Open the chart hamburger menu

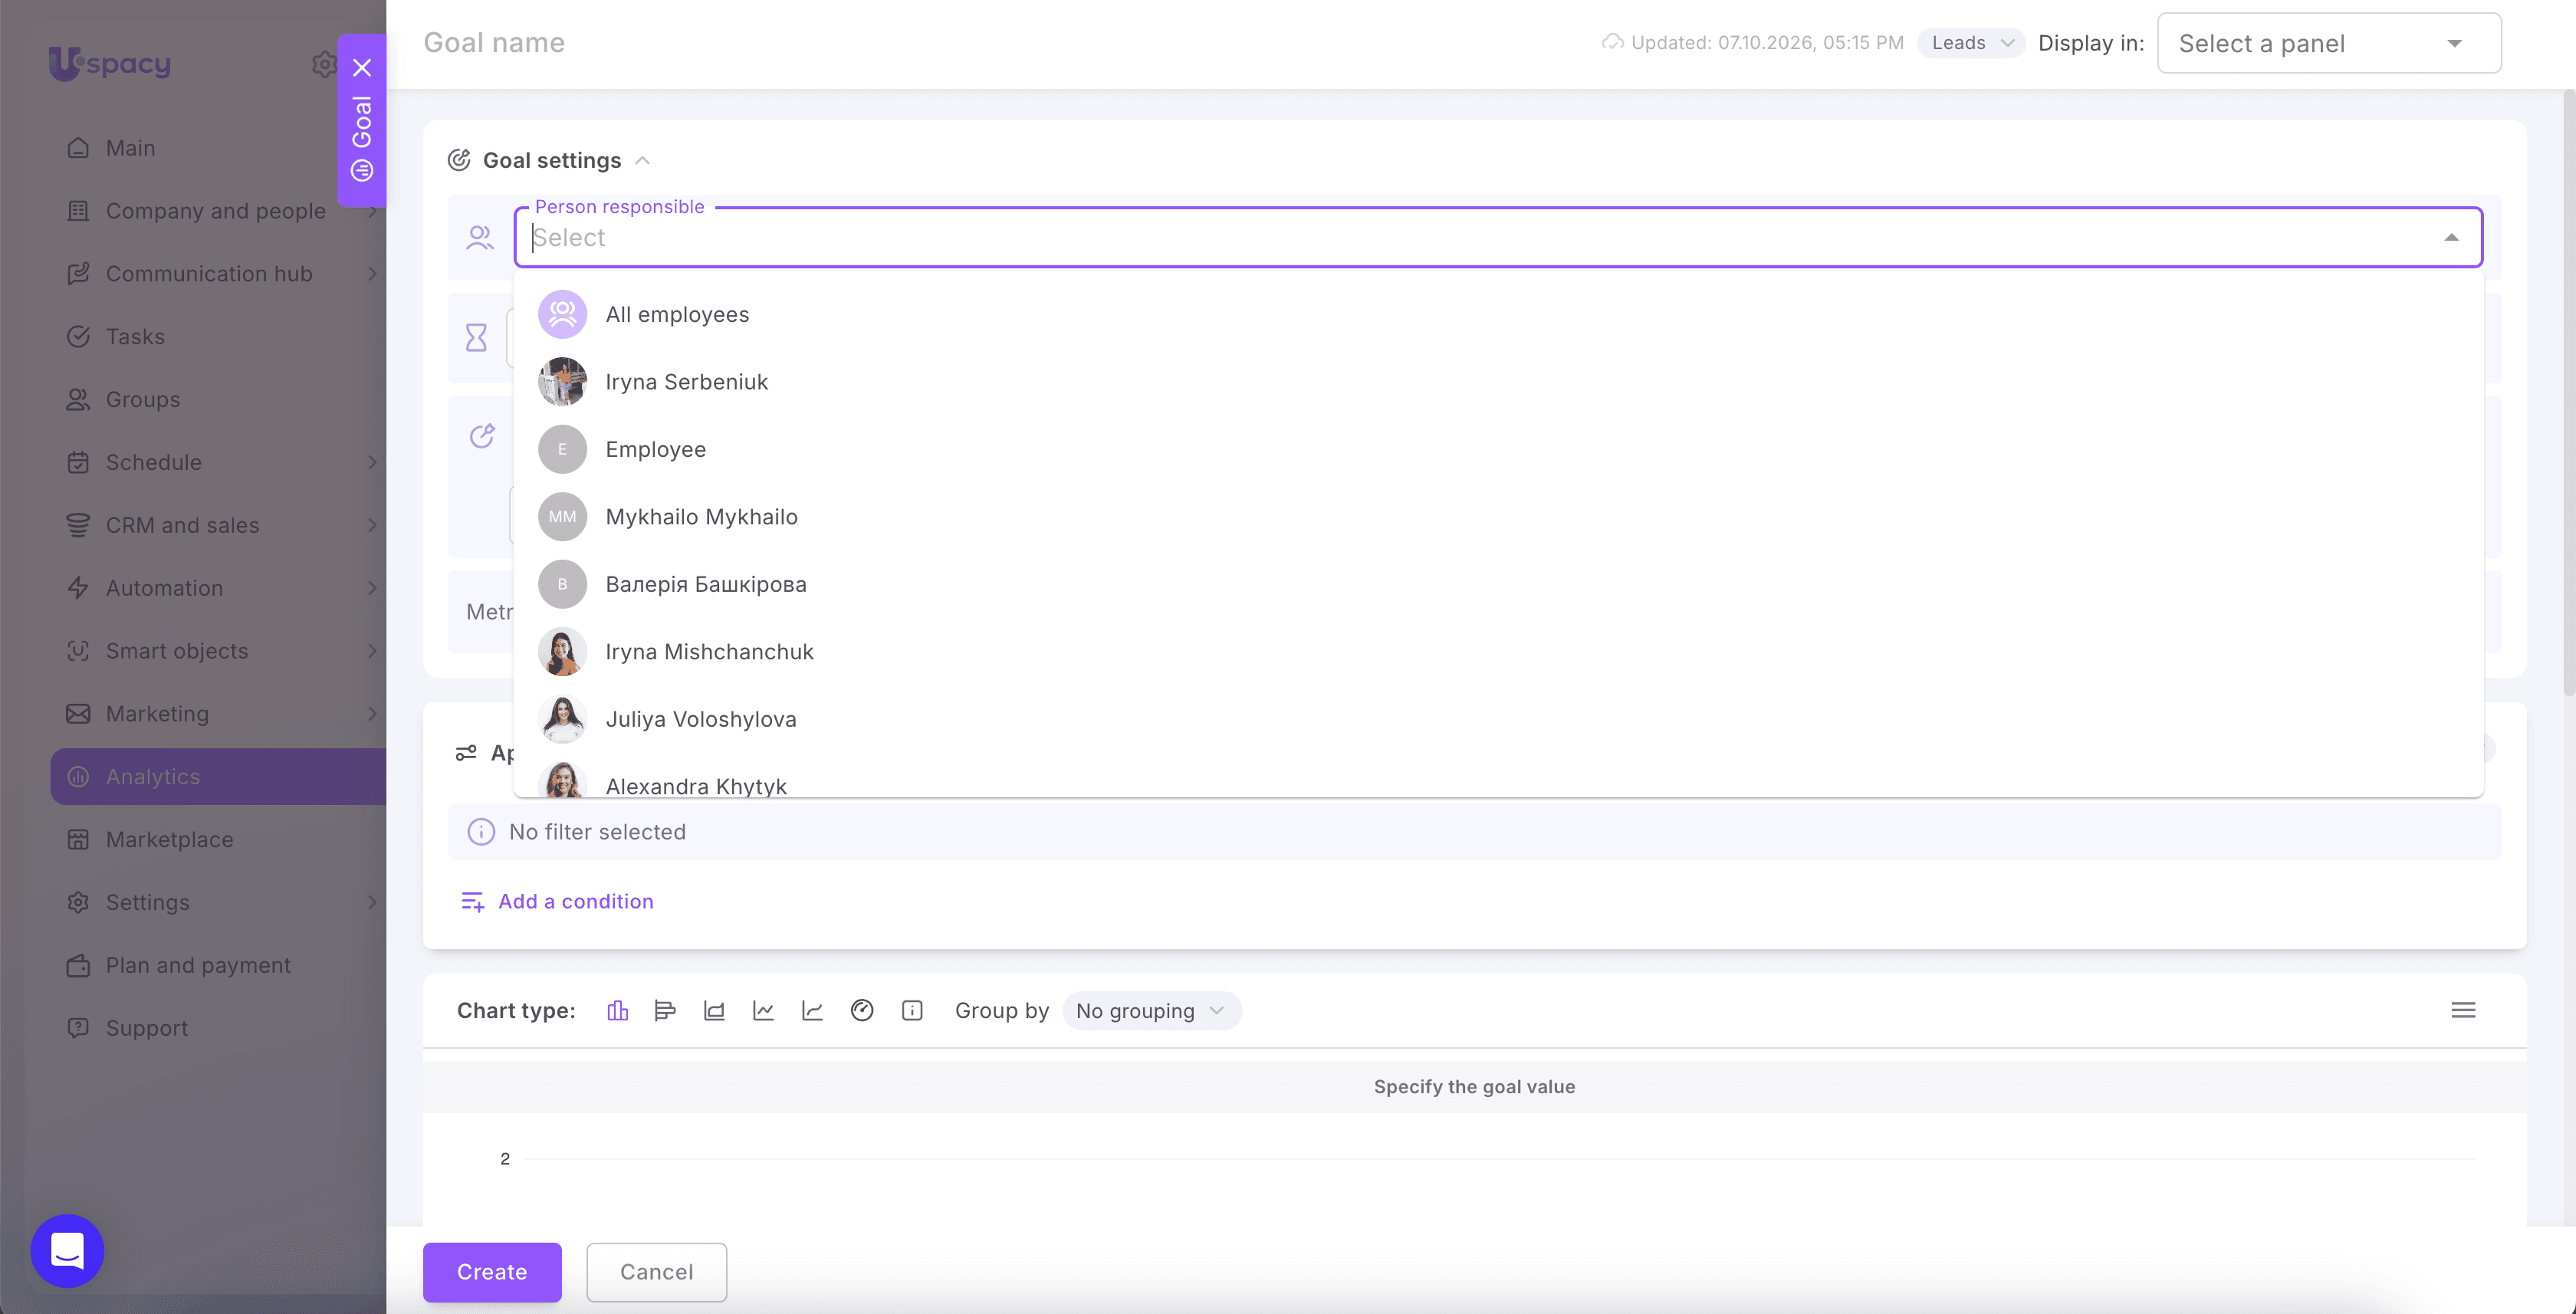[x=2463, y=1010]
